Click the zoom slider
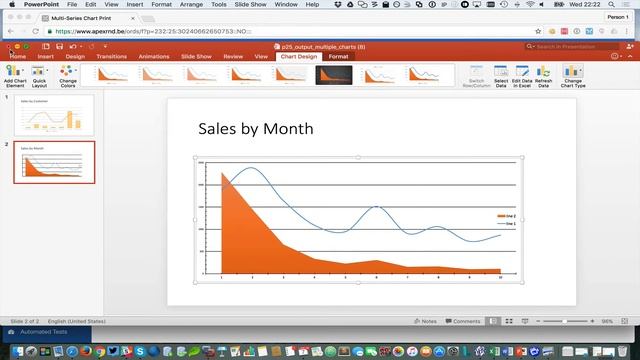Viewport: 640px width, 360px height. [x=565, y=321]
